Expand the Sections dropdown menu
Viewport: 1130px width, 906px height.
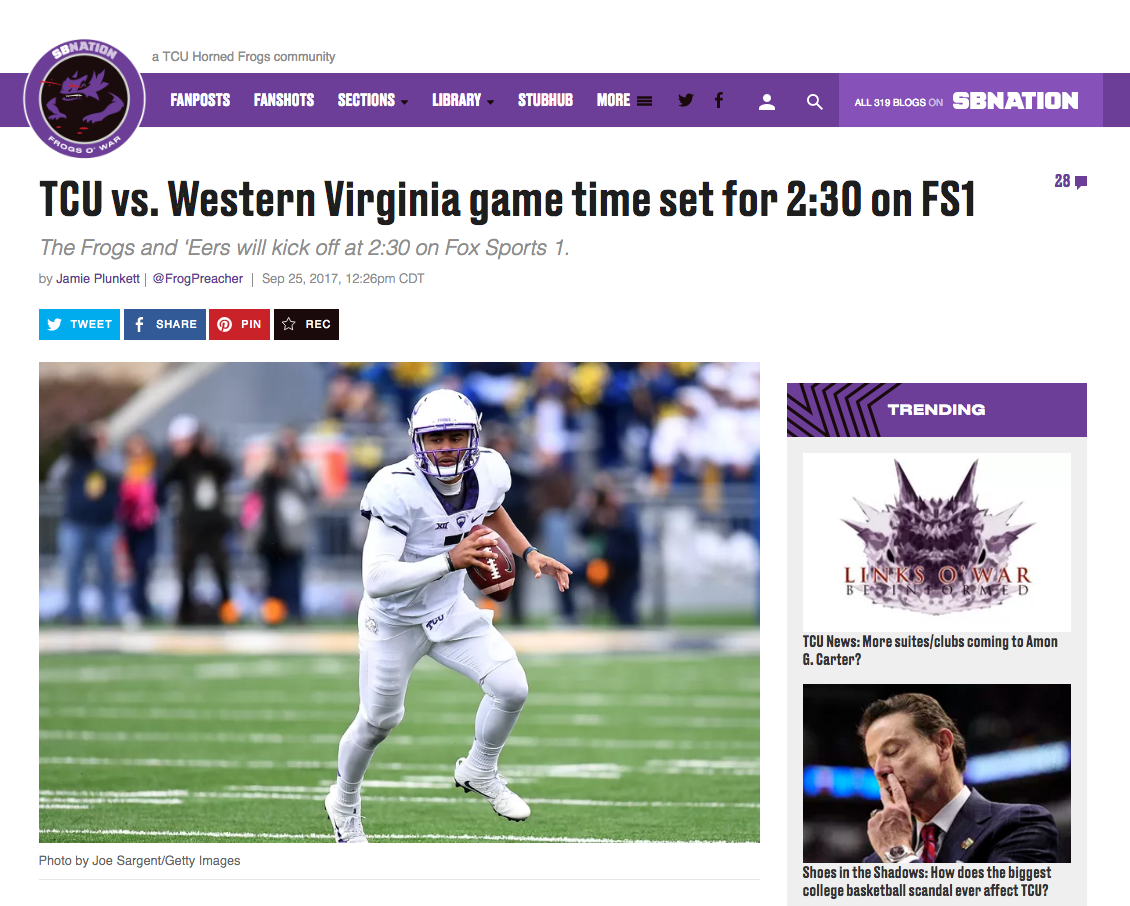373,100
